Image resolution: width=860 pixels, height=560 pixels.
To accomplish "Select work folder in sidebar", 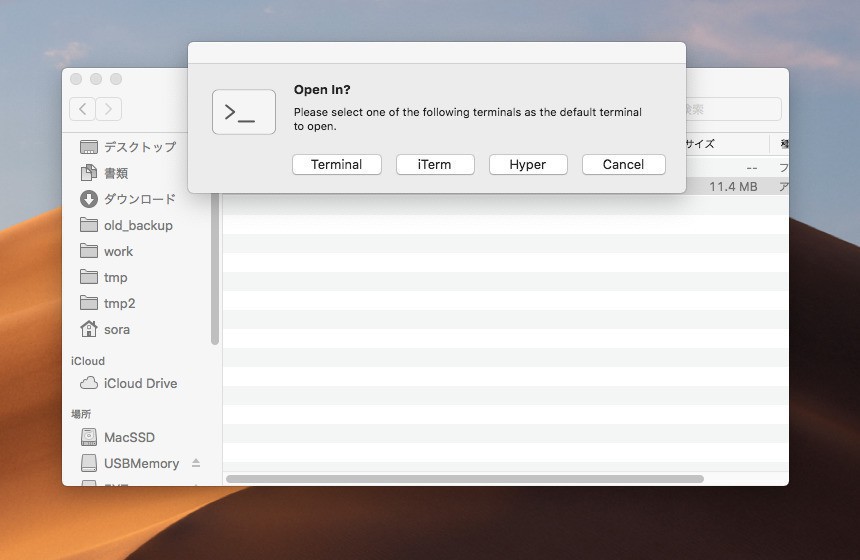I will pos(118,251).
